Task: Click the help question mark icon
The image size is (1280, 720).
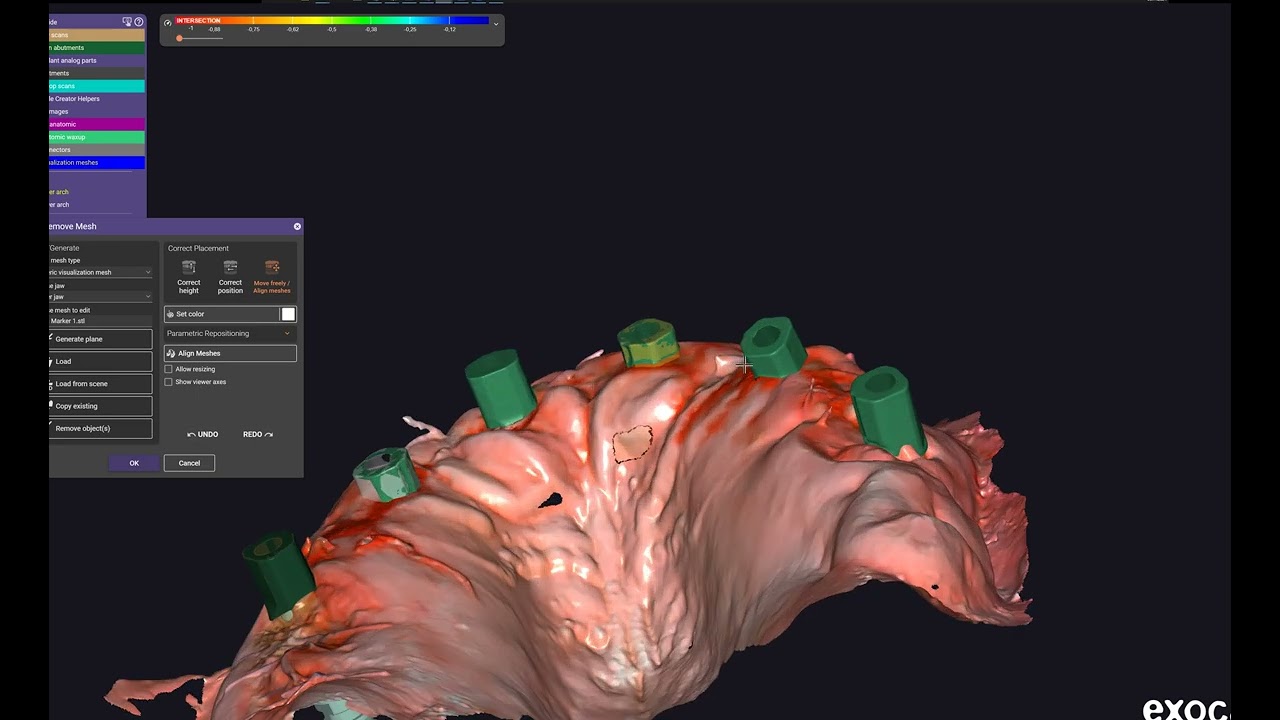Action: click(139, 21)
